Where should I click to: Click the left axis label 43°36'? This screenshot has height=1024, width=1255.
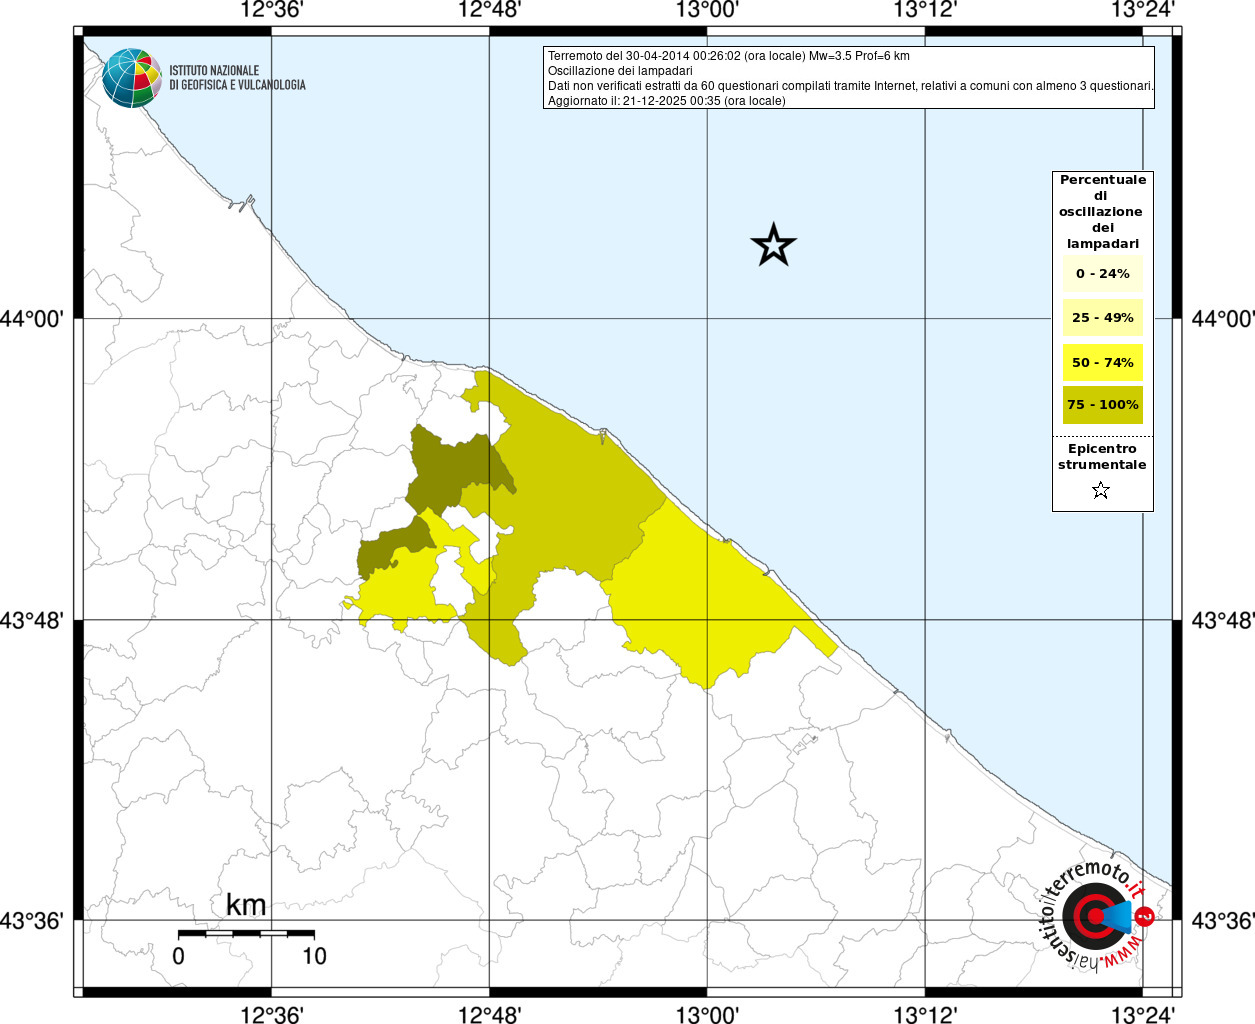click(32, 920)
